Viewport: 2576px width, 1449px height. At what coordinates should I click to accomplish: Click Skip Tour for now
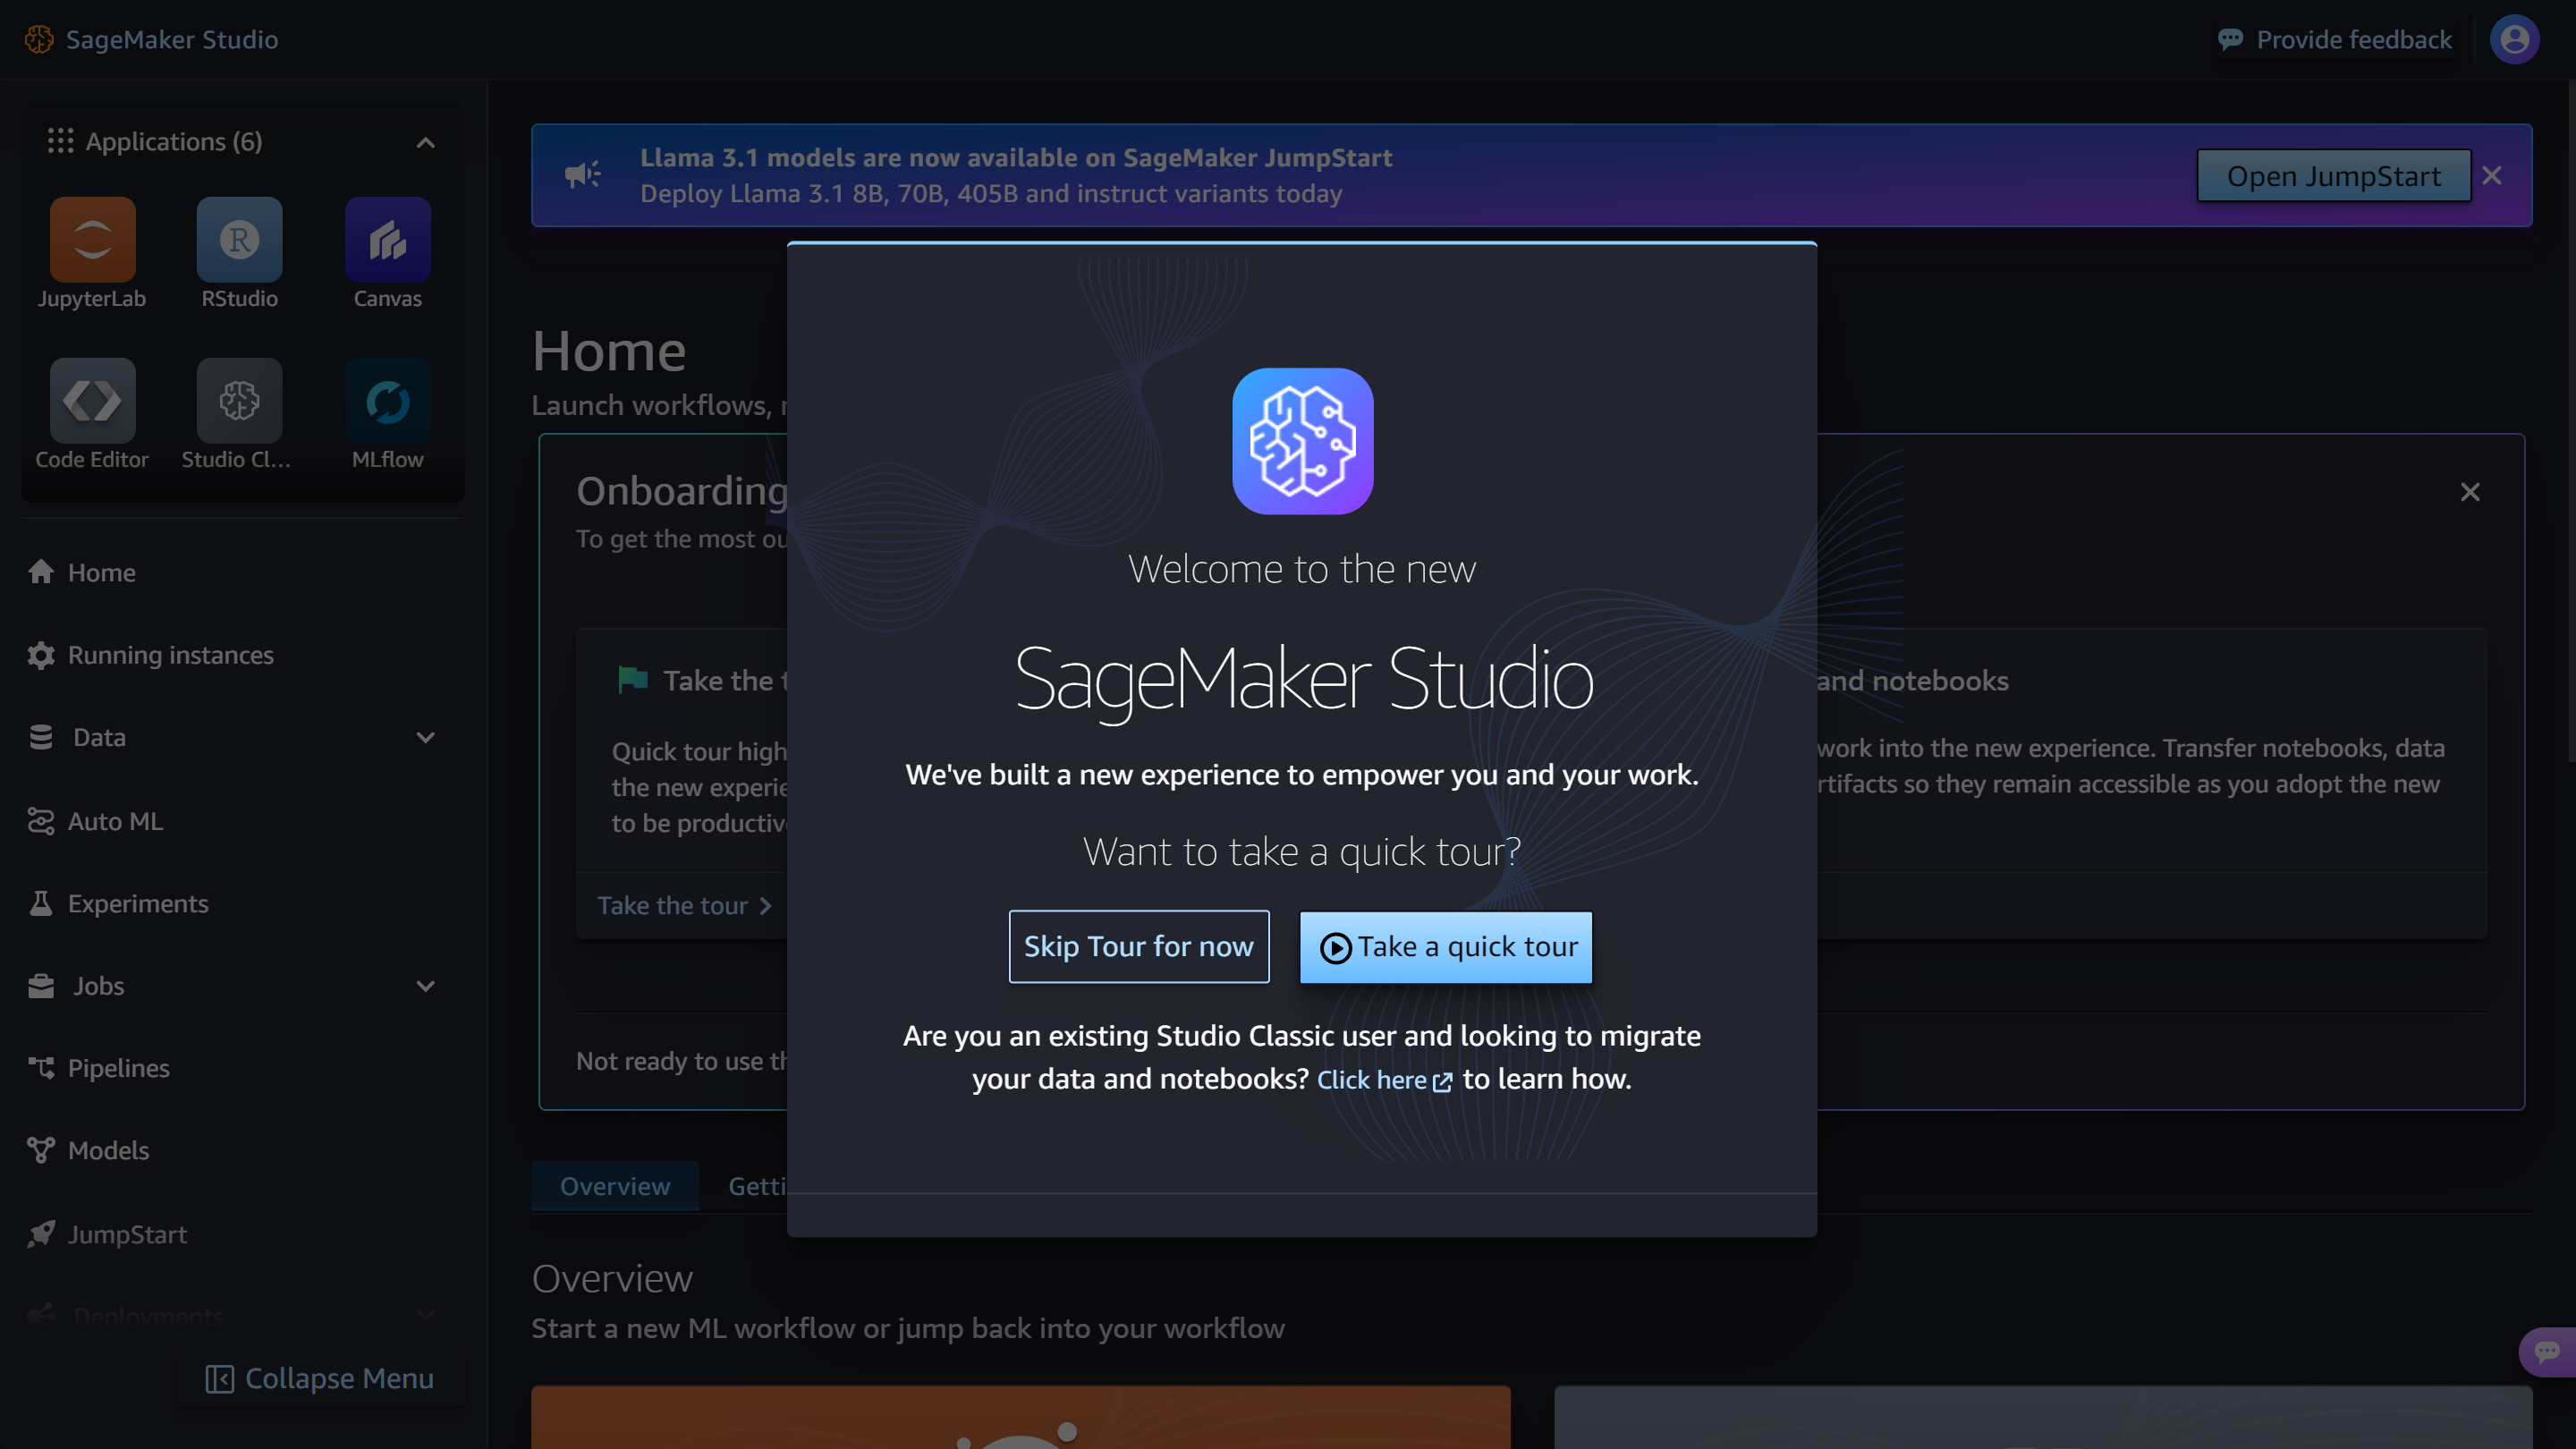[1138, 946]
